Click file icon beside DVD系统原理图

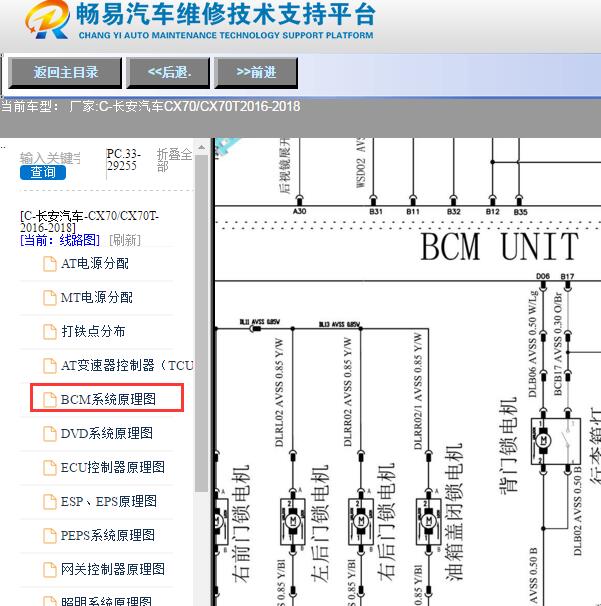50,434
